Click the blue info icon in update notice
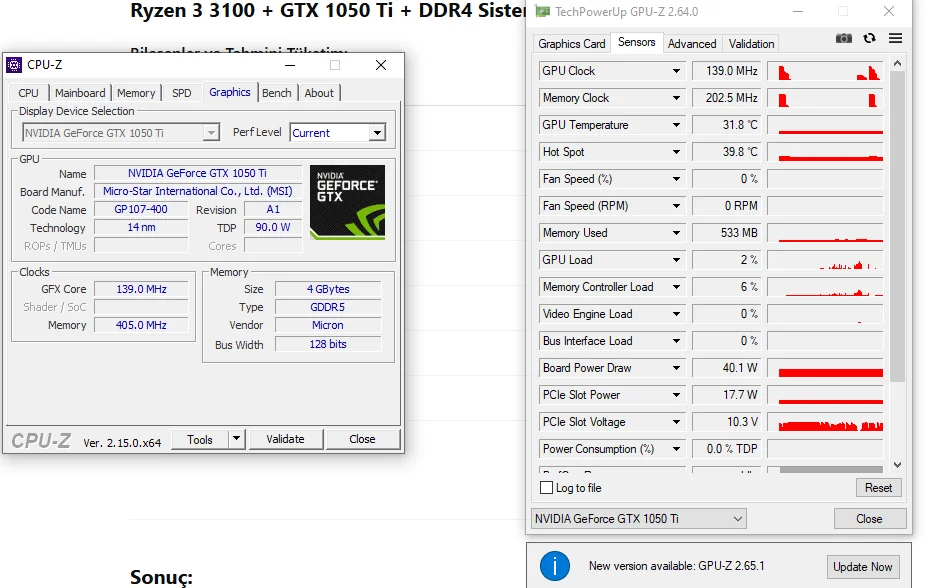This screenshot has height=588, width=934. (555, 566)
